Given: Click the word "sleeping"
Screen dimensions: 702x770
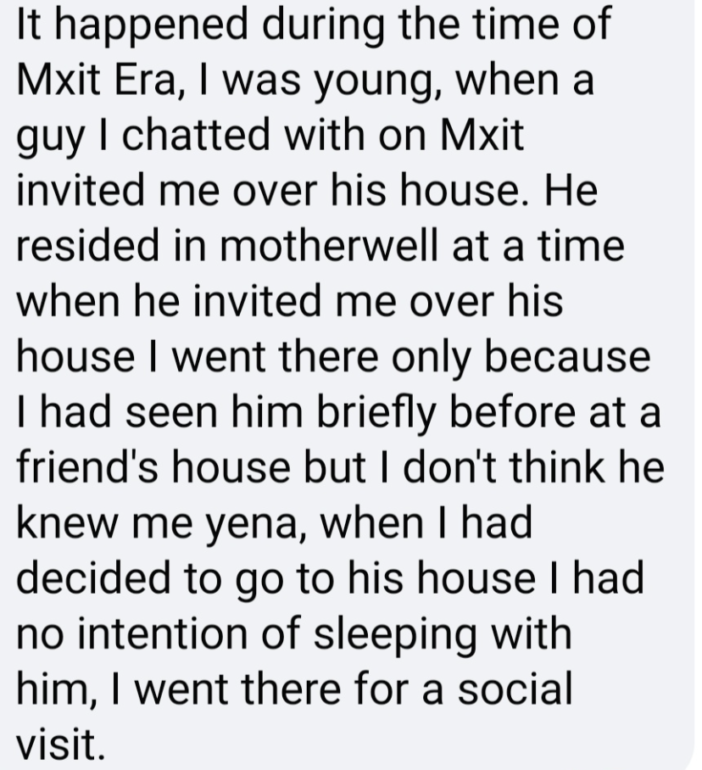Looking at the screenshot, I should (395, 637).
